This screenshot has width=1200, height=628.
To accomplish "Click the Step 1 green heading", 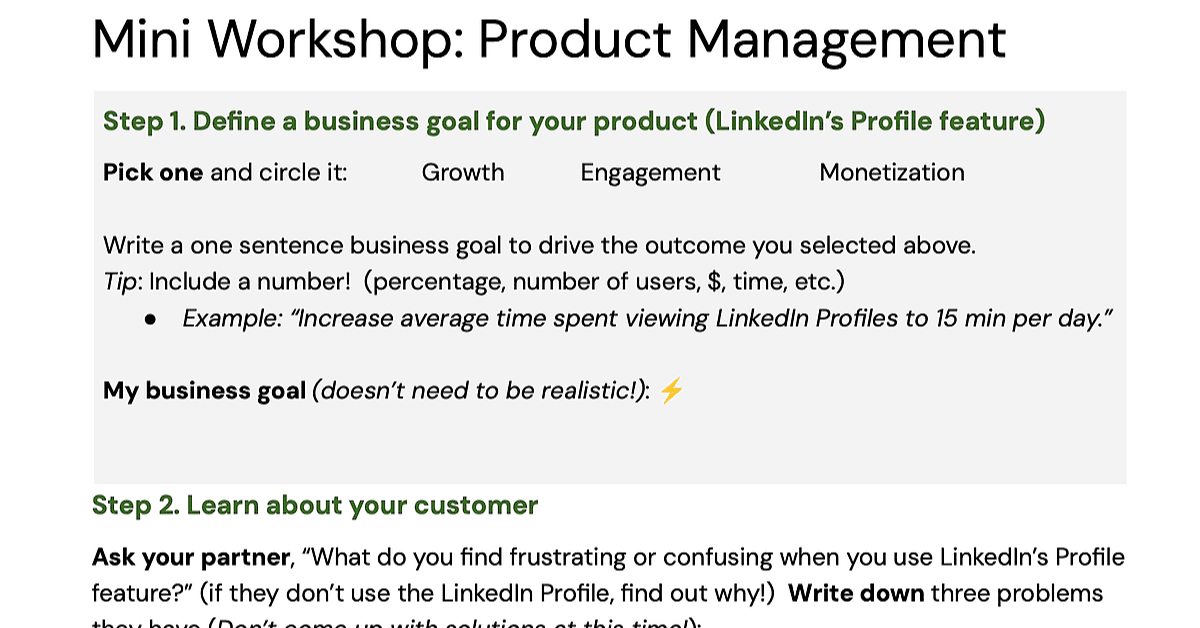I will pyautogui.click(x=574, y=122).
